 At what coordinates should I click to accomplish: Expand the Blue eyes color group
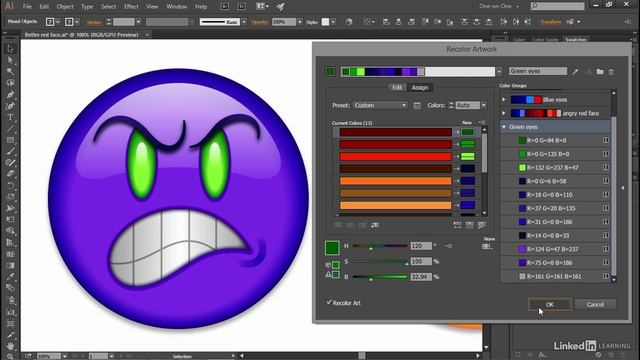504,100
